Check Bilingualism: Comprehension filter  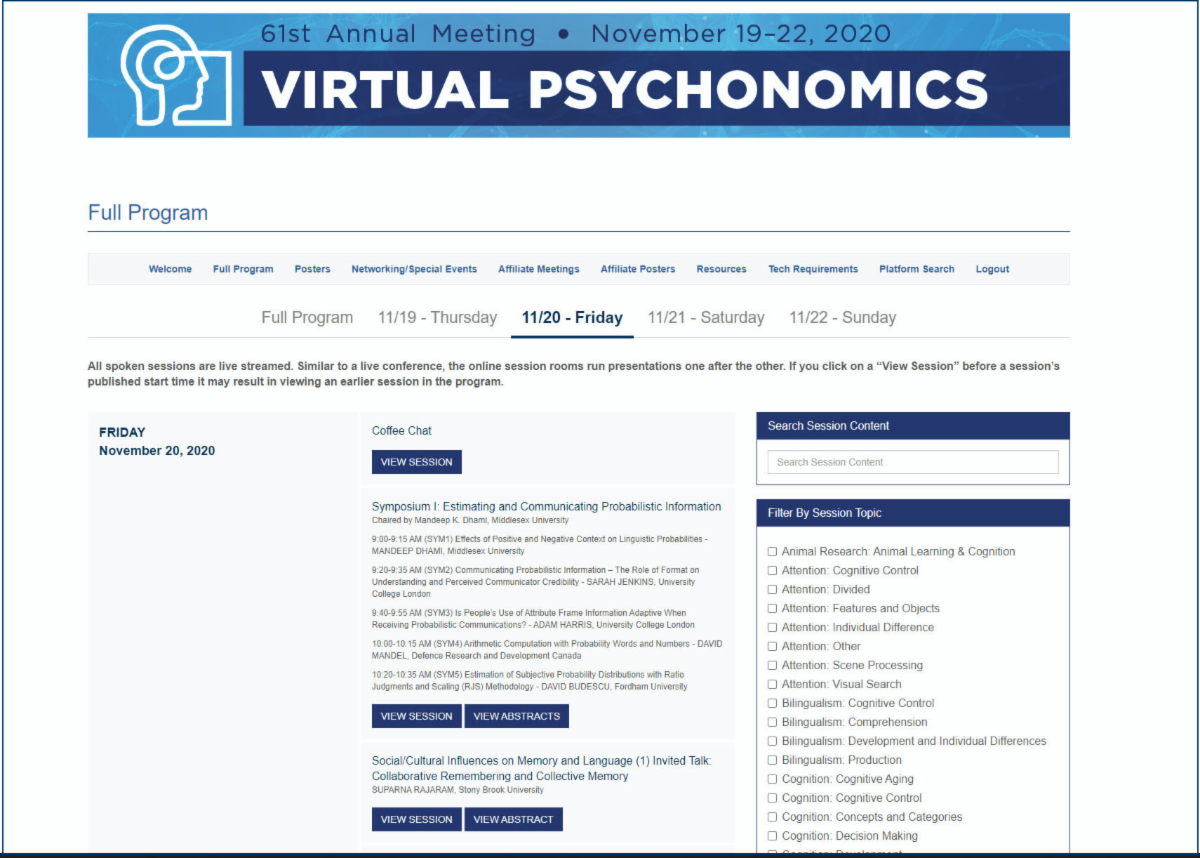(x=772, y=723)
